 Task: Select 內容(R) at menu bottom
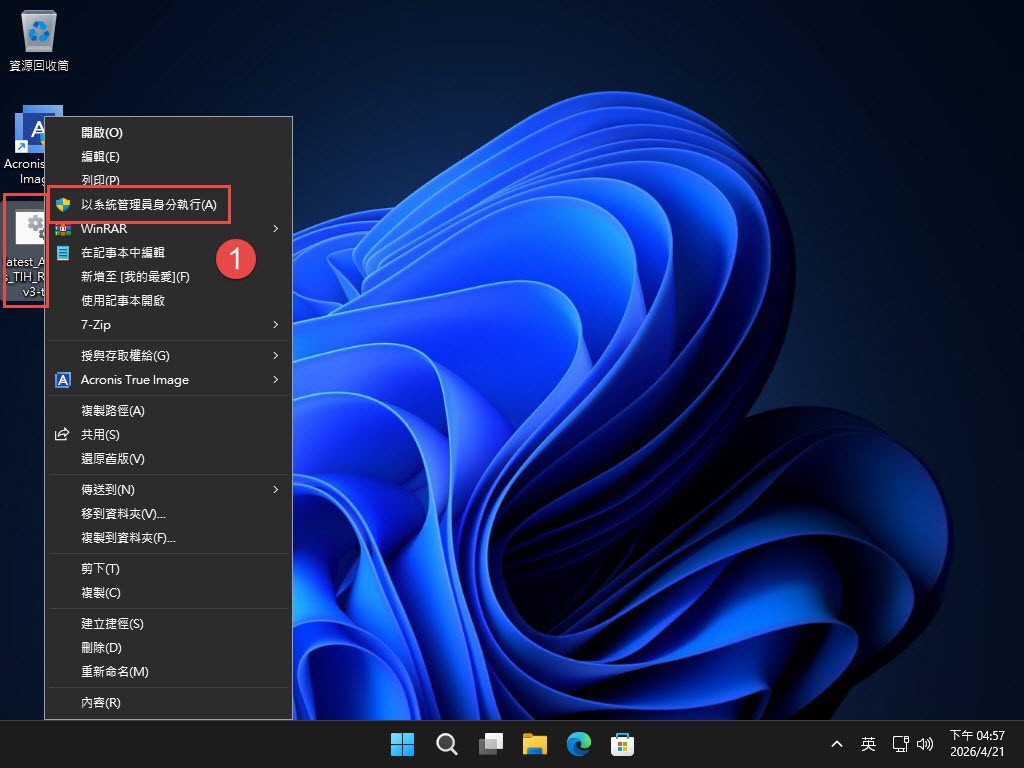coord(101,703)
